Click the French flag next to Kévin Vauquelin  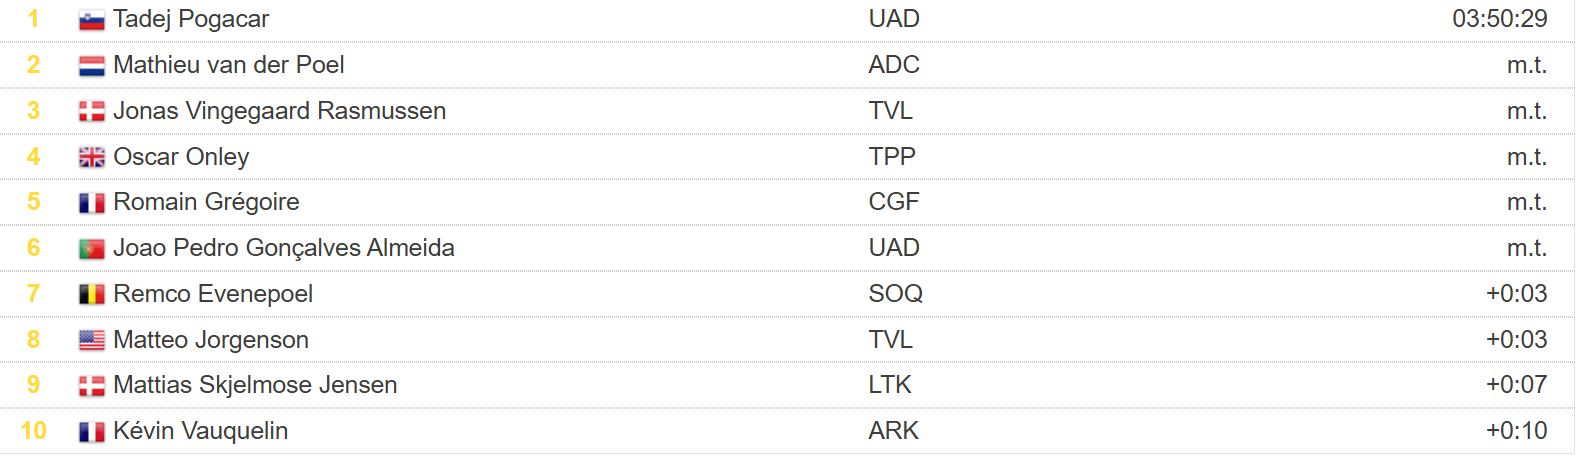pos(91,432)
